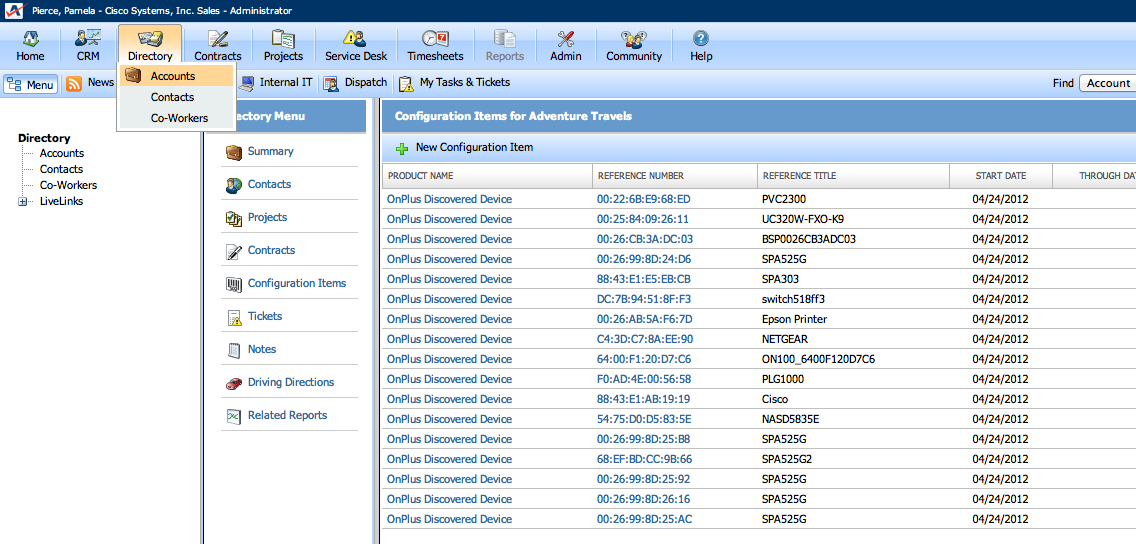Open the Service Desk module icon
This screenshot has width=1136, height=544.
pyautogui.click(x=355, y=39)
